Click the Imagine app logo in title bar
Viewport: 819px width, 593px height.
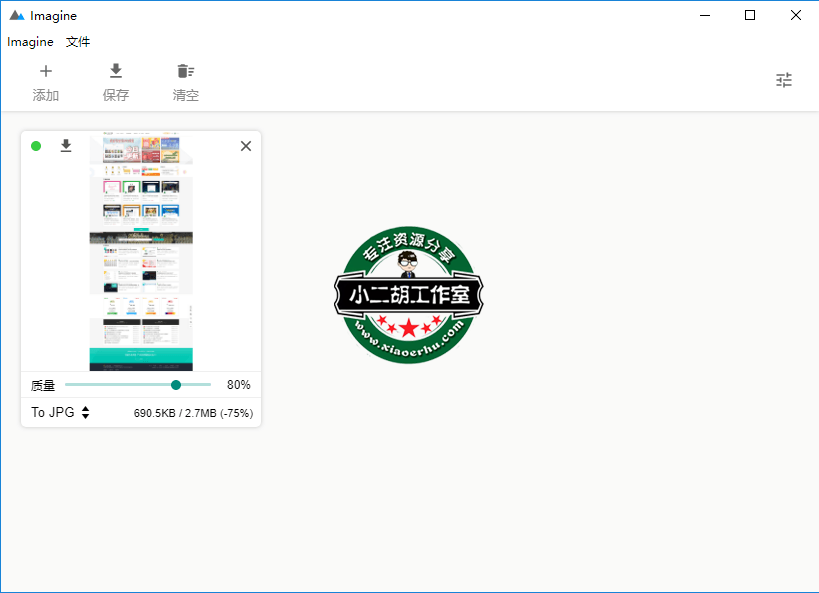click(16, 16)
